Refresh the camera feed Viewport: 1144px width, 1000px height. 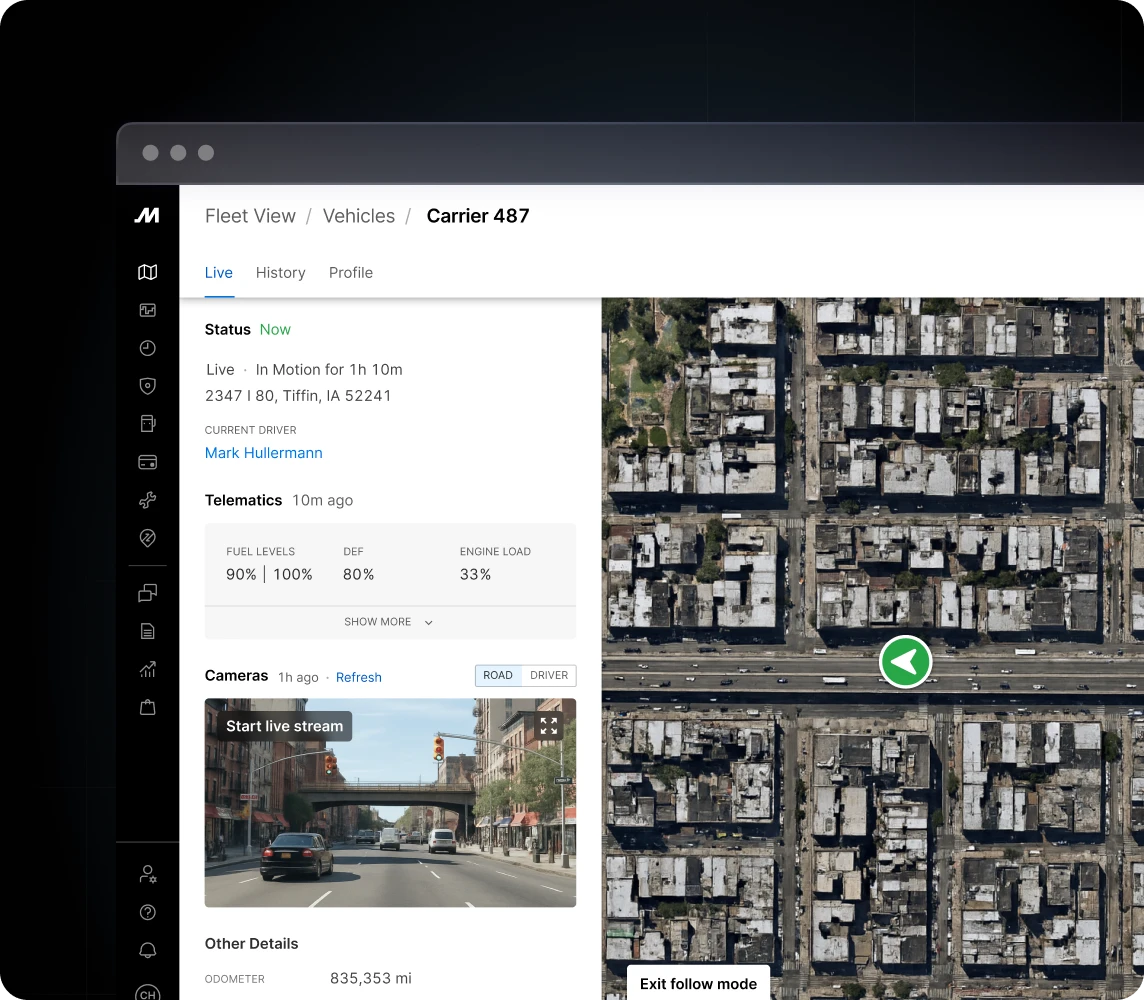pyautogui.click(x=359, y=677)
